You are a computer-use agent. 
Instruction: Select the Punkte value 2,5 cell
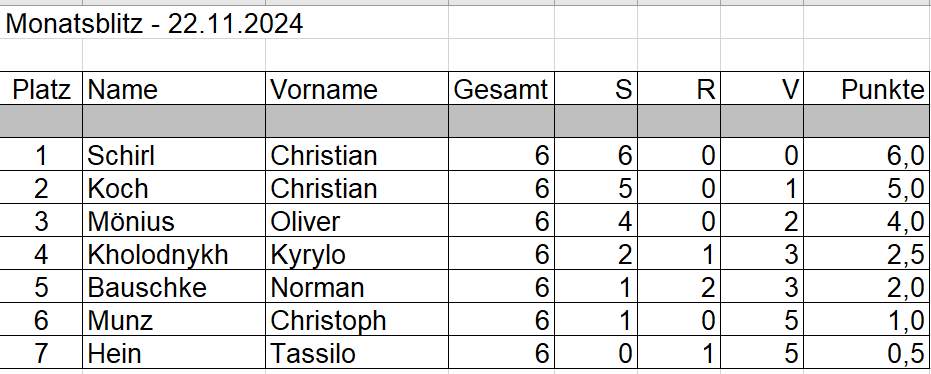tap(867, 255)
